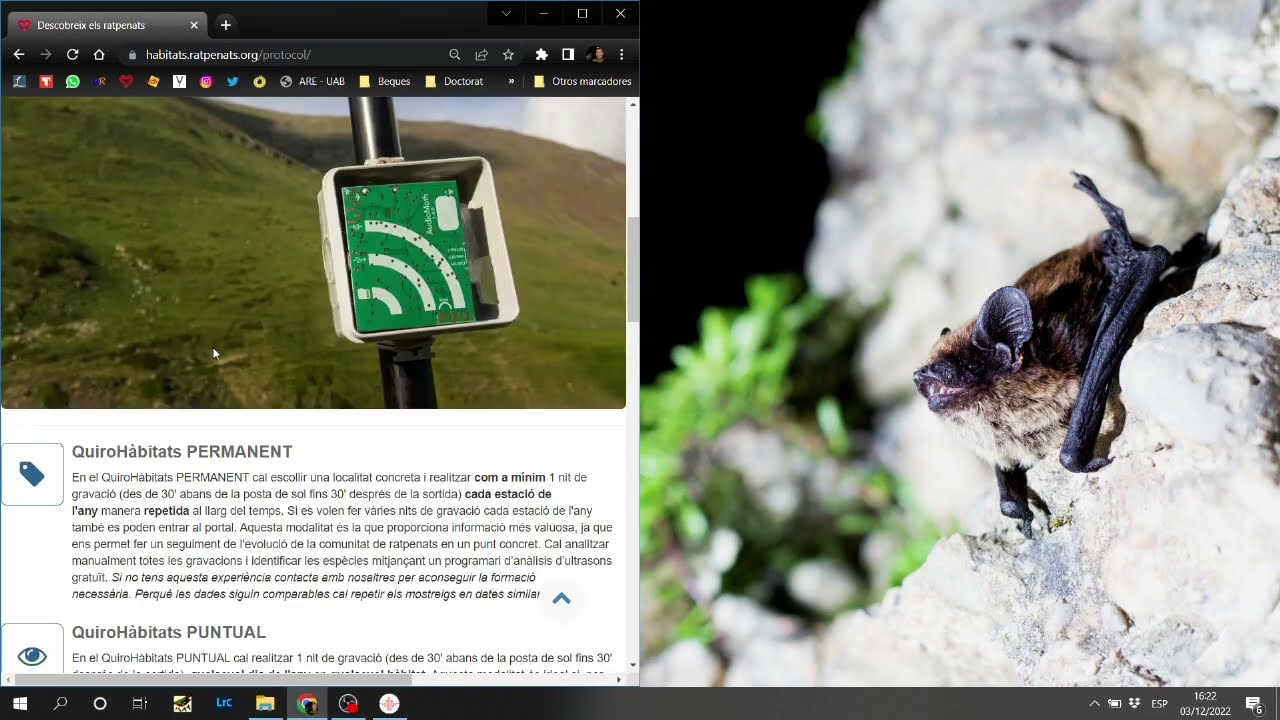Viewport: 1280px width, 720px height.
Task: Open the Twitter bookmark
Action: coord(233,82)
